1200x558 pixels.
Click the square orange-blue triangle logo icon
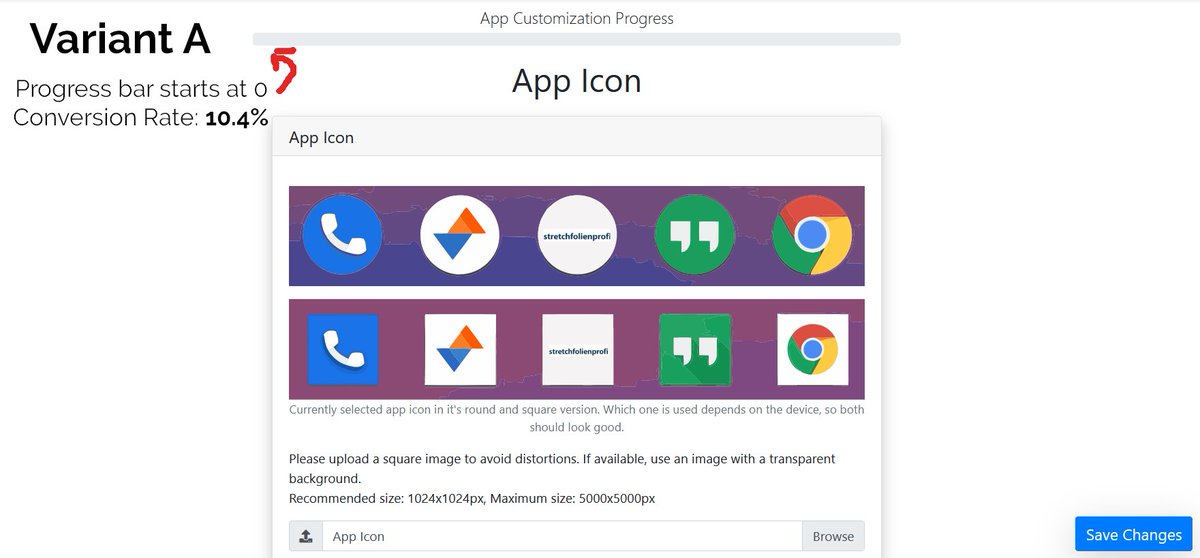(460, 350)
